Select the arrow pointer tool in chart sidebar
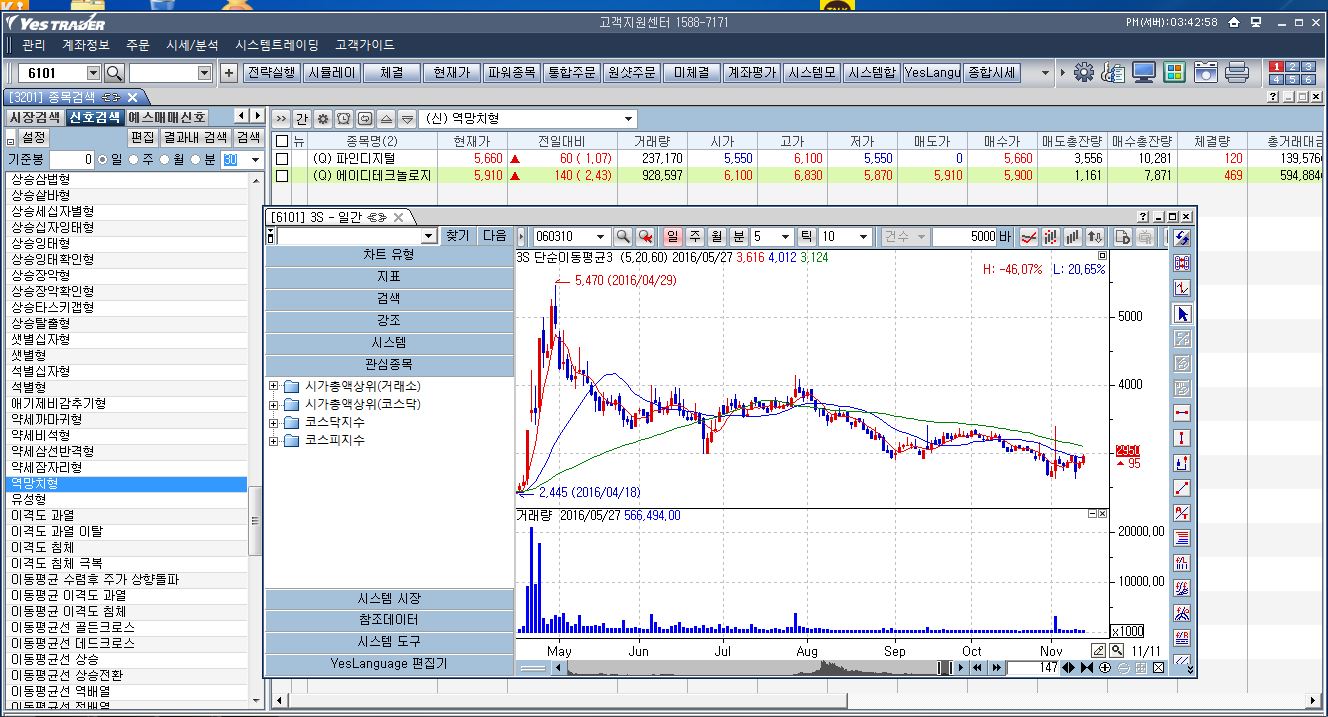 point(1183,314)
